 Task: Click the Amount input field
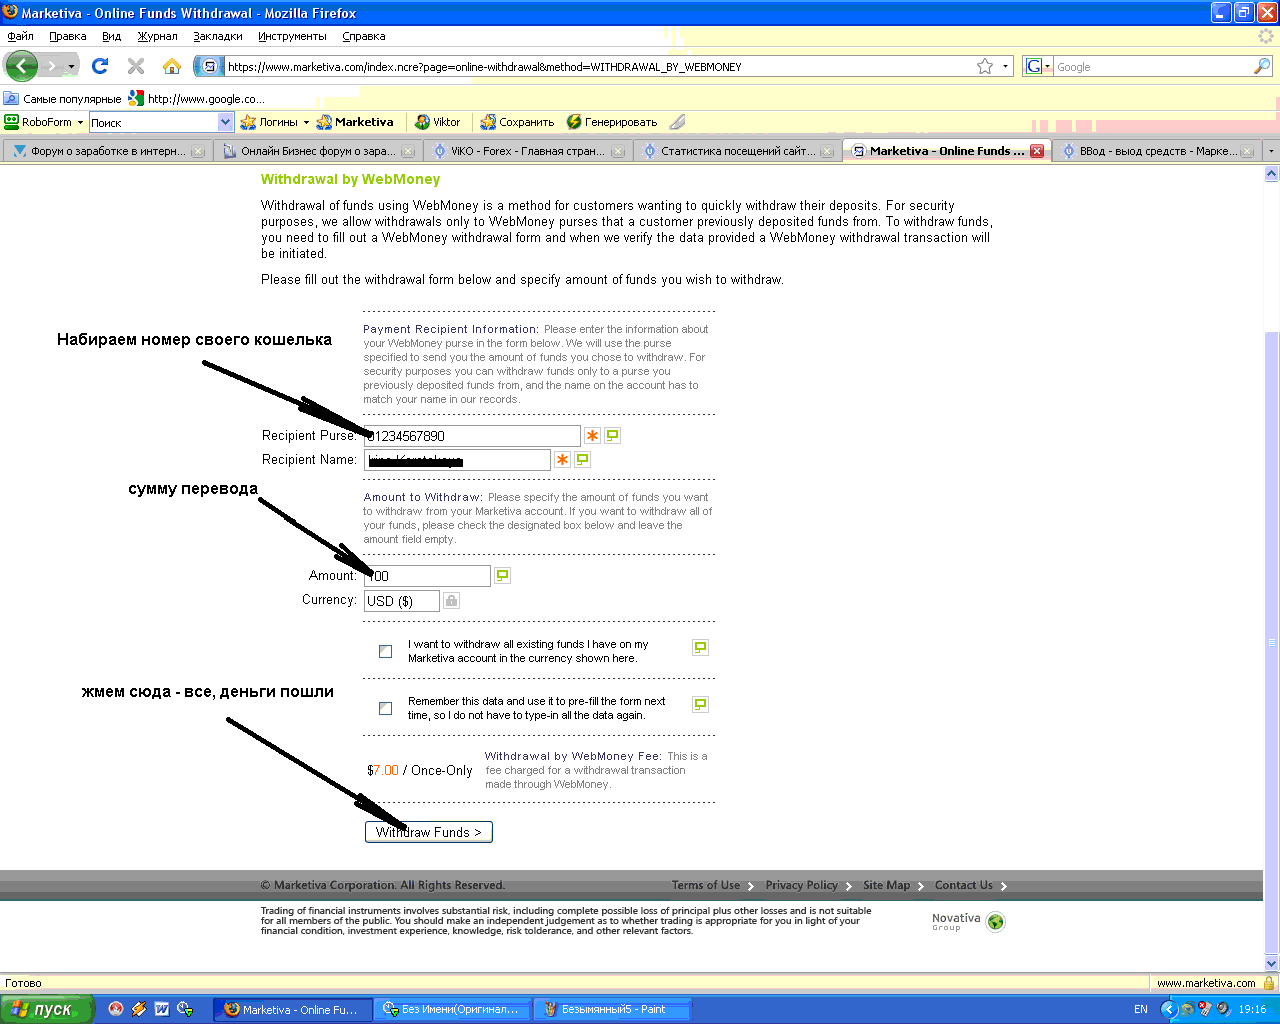tap(427, 576)
